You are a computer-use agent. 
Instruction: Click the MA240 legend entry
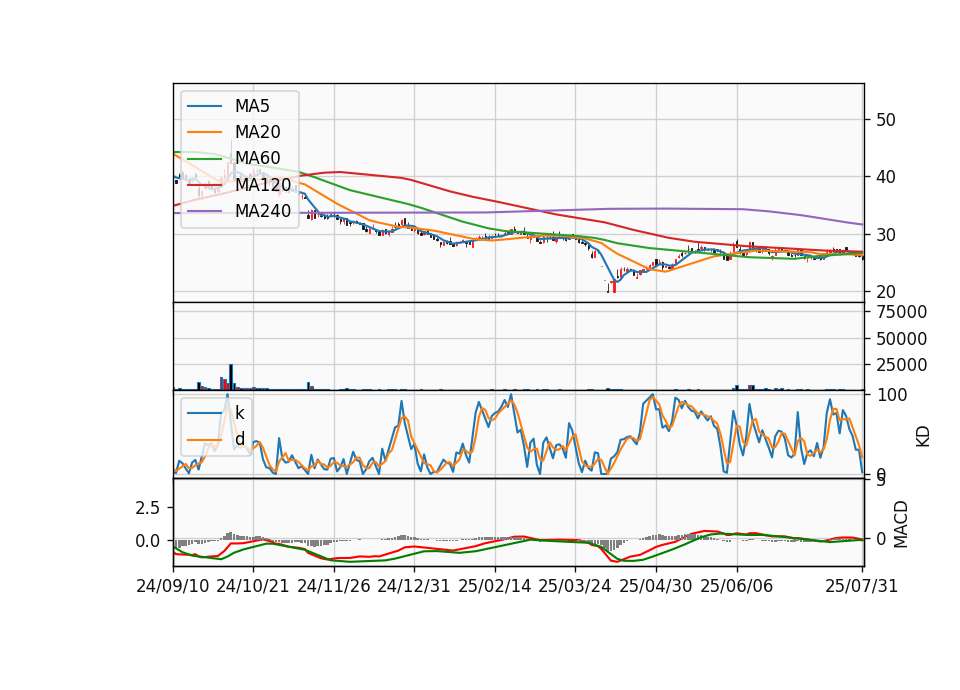point(239,211)
